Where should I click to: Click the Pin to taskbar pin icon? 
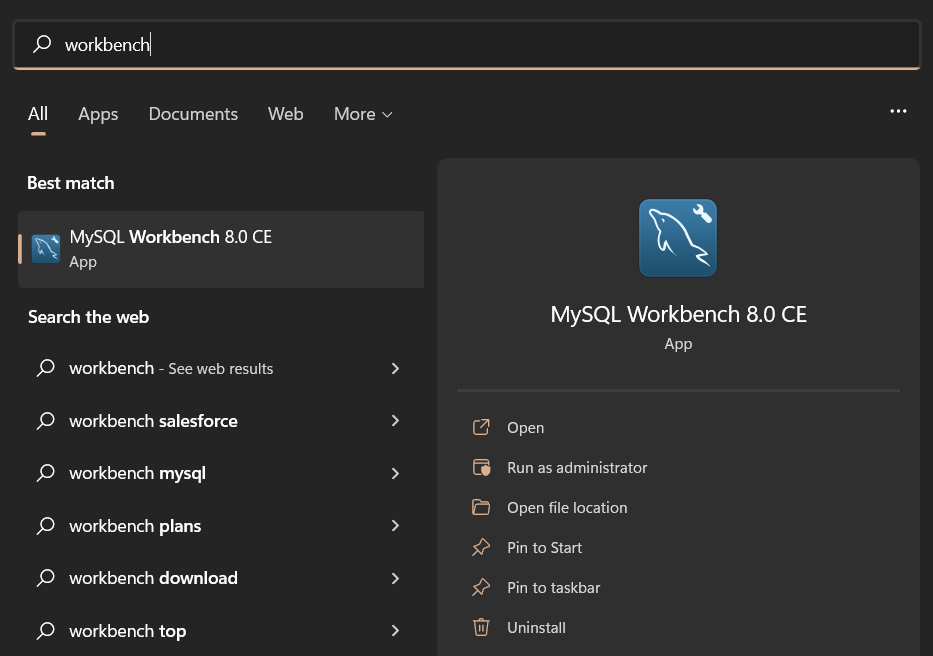481,587
